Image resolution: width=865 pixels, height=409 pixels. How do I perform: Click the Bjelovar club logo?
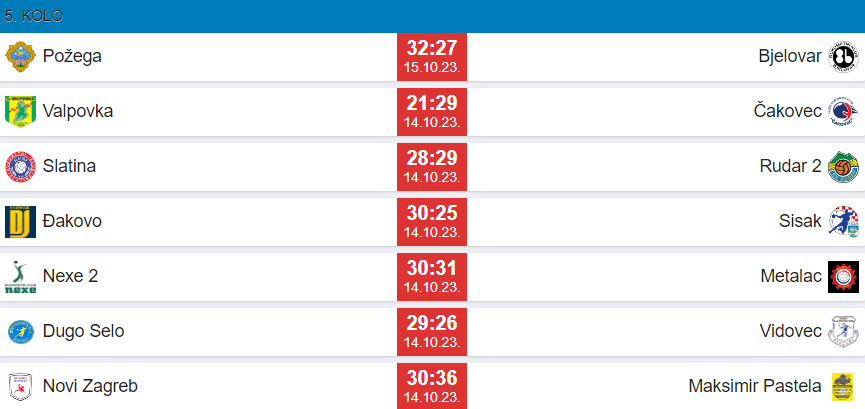843,56
